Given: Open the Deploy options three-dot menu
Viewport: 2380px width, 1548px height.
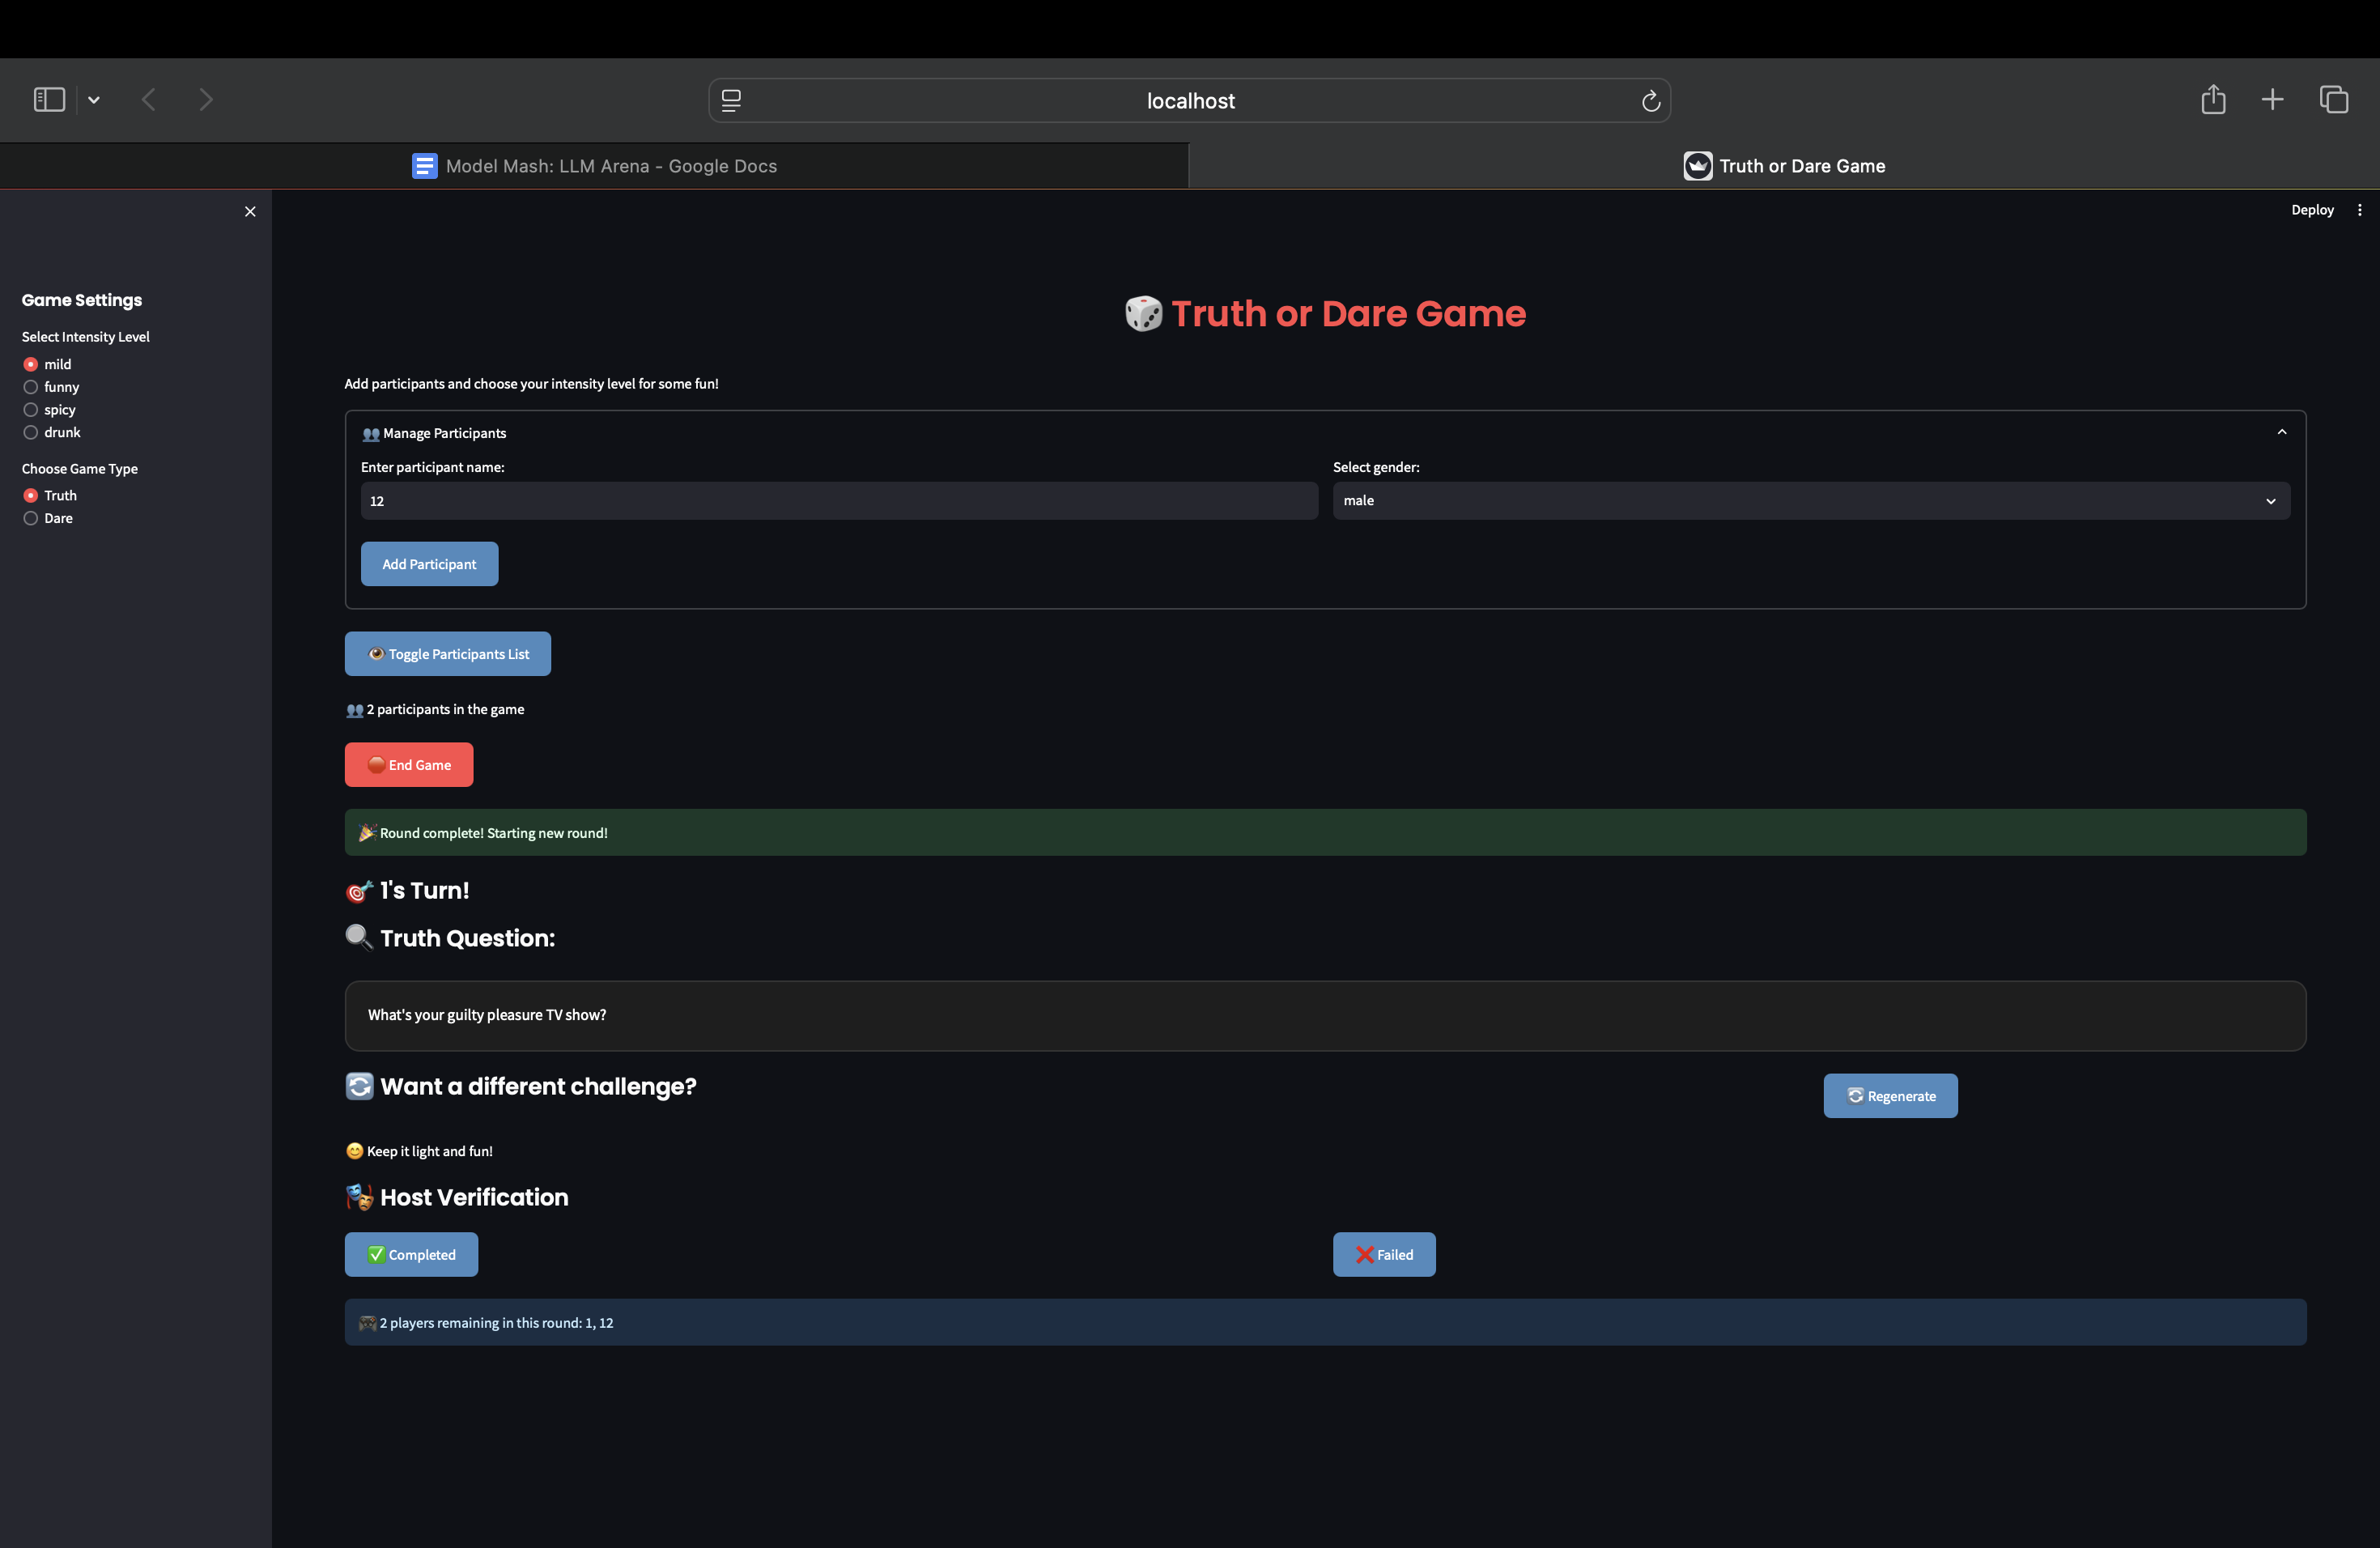Looking at the screenshot, I should (2360, 210).
